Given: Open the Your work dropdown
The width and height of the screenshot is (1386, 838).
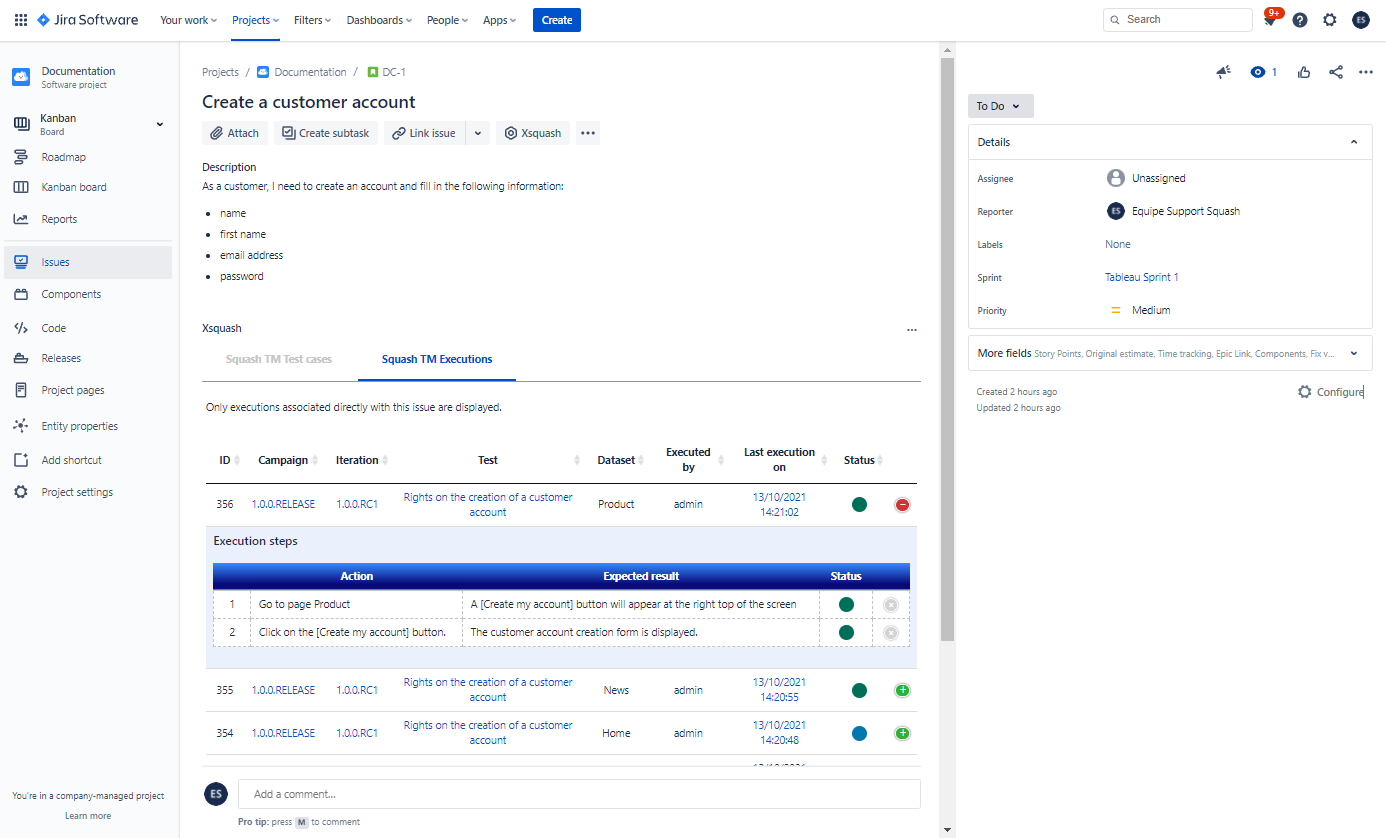Looking at the screenshot, I should [x=189, y=20].
